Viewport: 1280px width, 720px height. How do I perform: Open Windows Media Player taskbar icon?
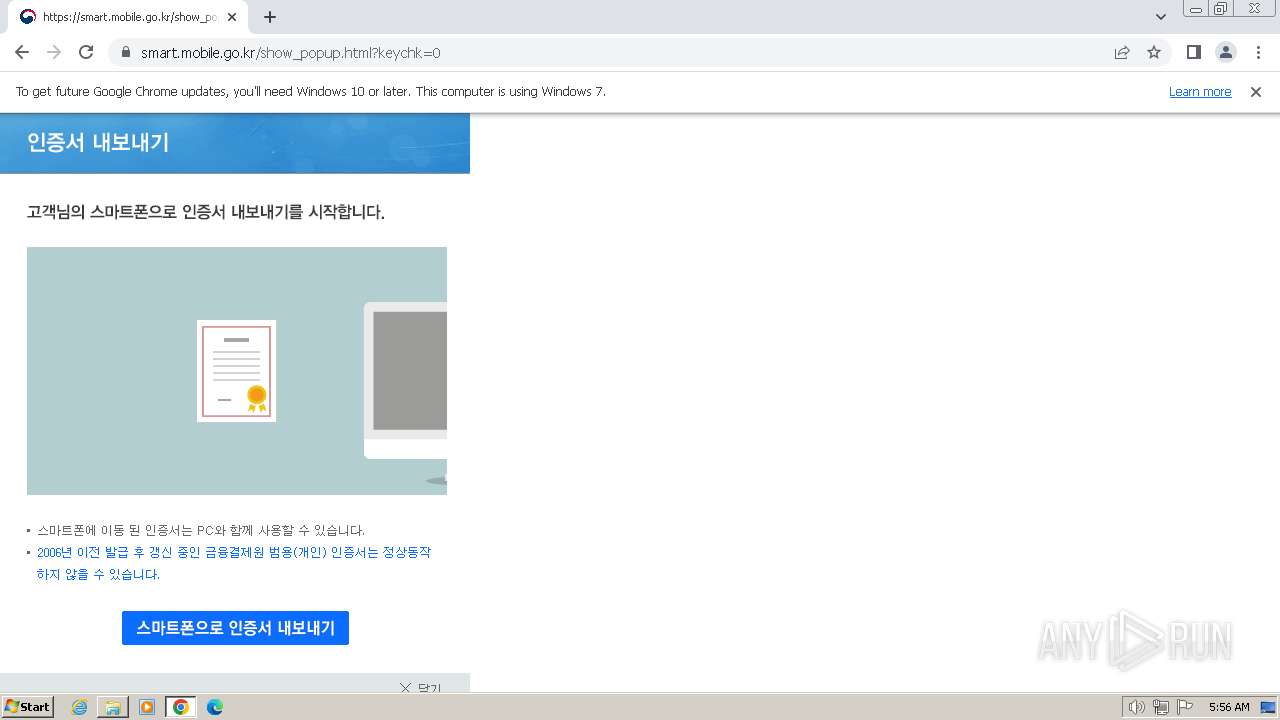click(x=147, y=707)
